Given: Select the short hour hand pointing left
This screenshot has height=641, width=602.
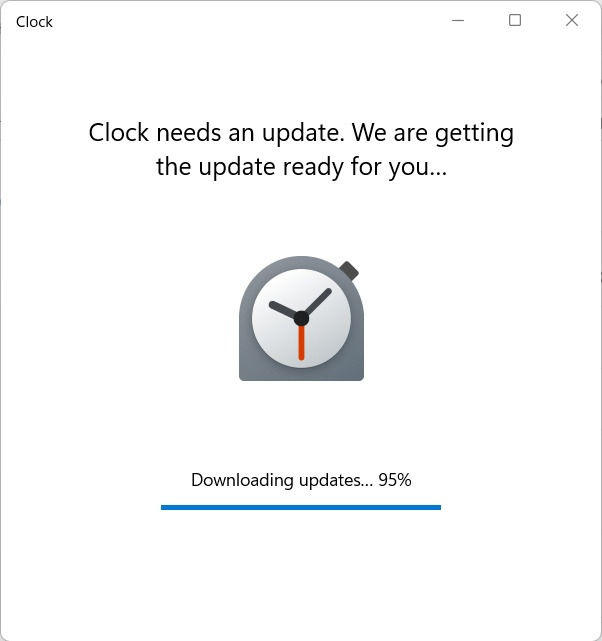Looking at the screenshot, I should (282, 309).
